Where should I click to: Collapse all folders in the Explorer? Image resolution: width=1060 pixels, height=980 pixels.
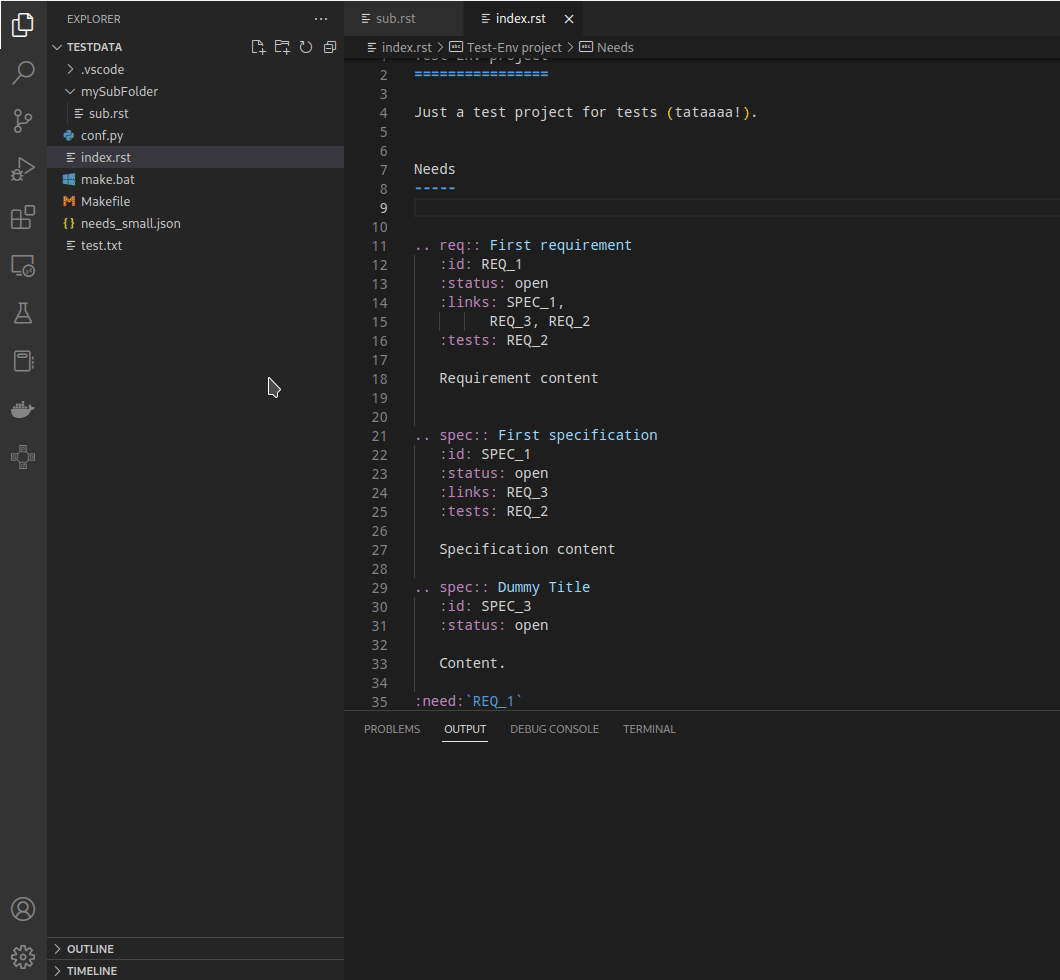click(330, 47)
